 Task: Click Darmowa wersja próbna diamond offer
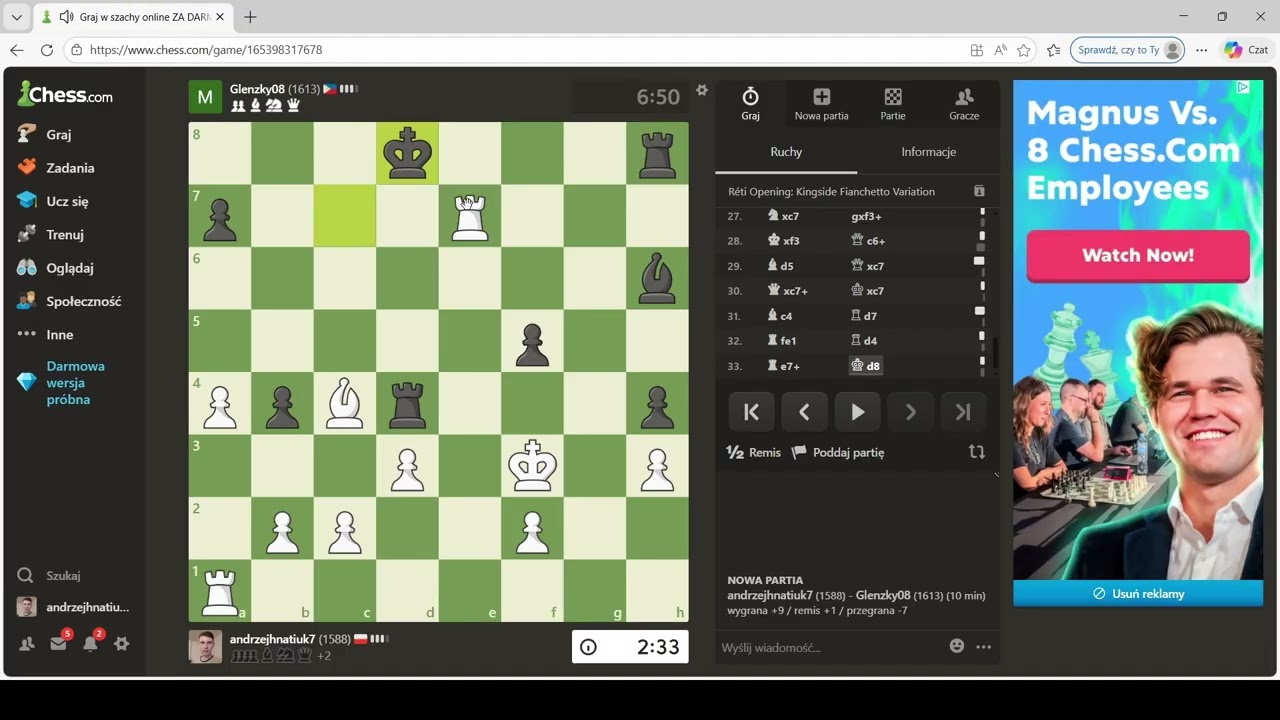click(x=62, y=383)
